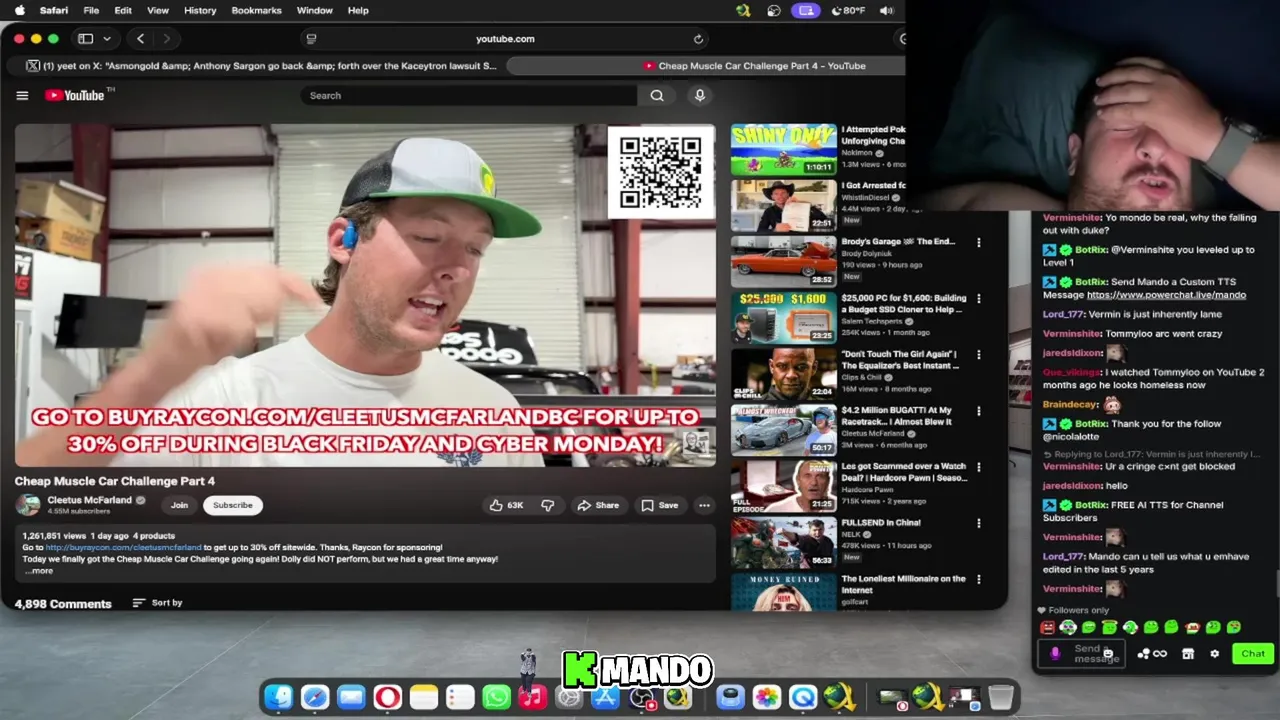Focus the YouTube Search input field
The height and width of the screenshot is (720, 1280).
468,96
